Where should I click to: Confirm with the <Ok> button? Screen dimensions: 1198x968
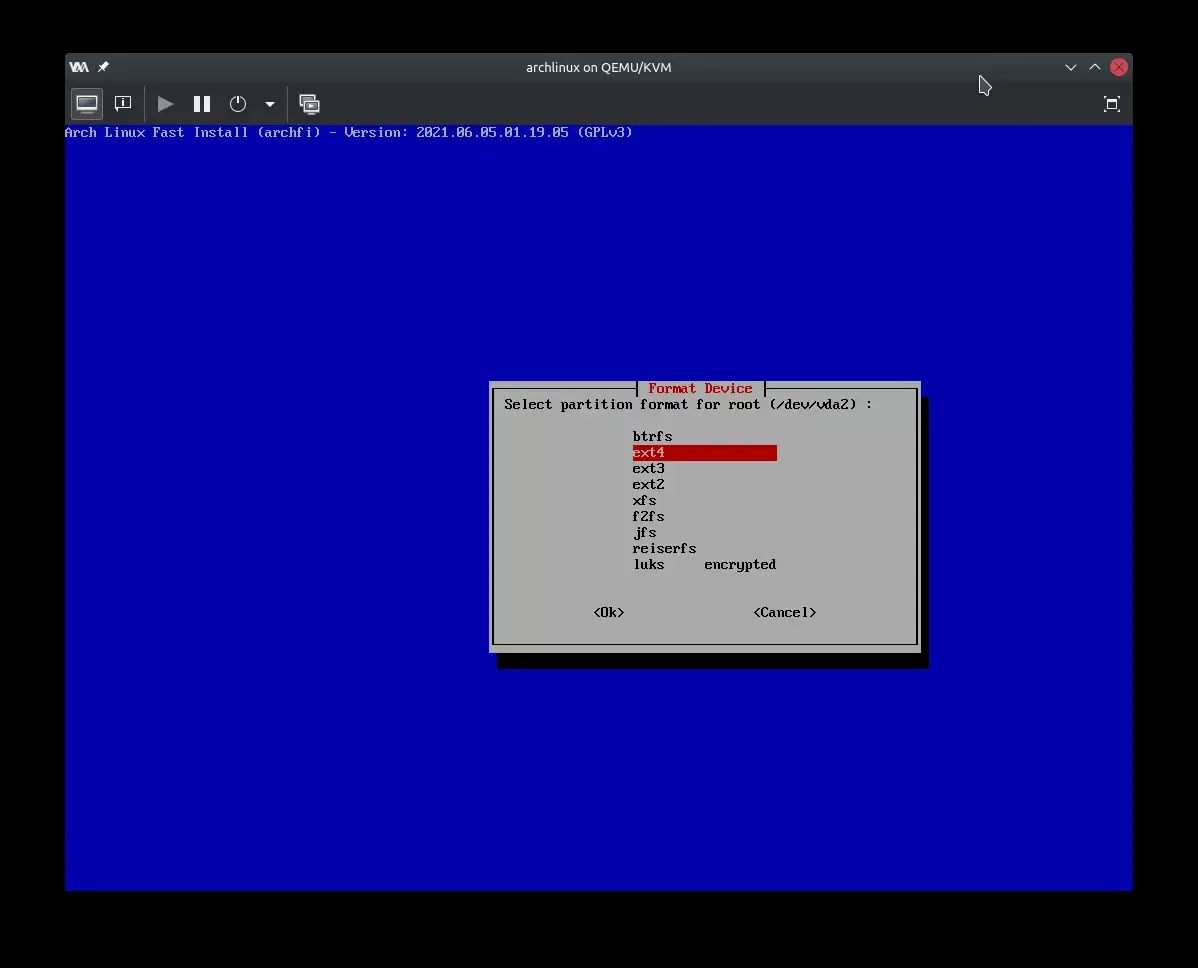(609, 613)
